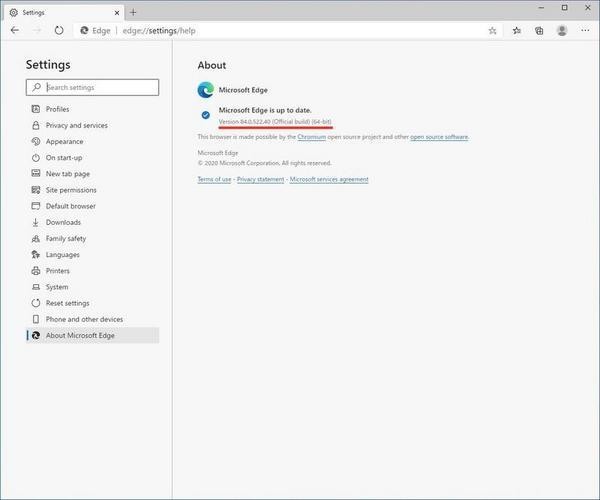Viewport: 600px width, 500px height.
Task: Open Collections icon in toolbar
Action: (539, 31)
